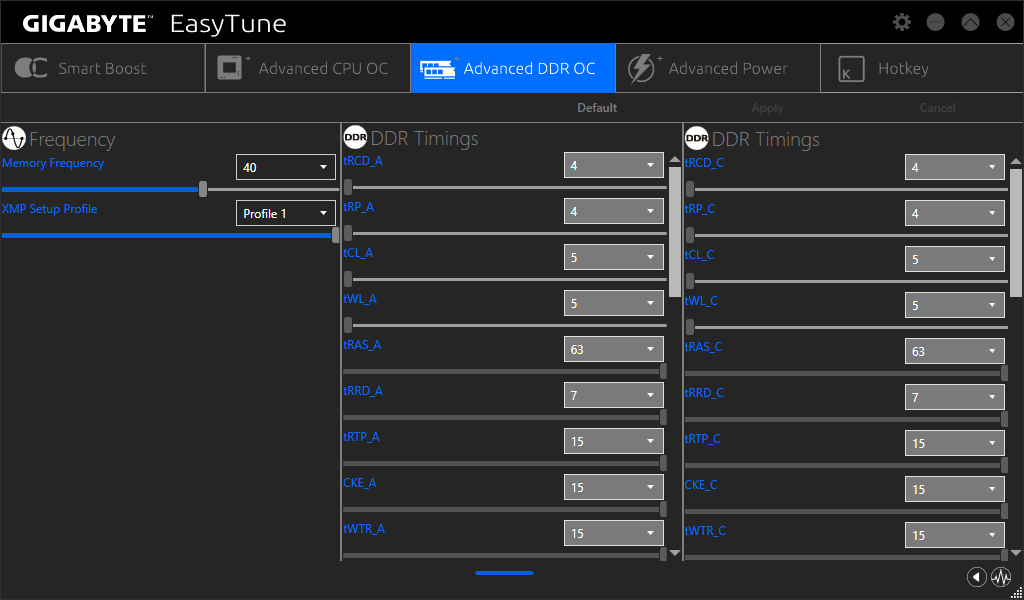
Task: Click the Hotkey K key icon
Action: (851, 69)
